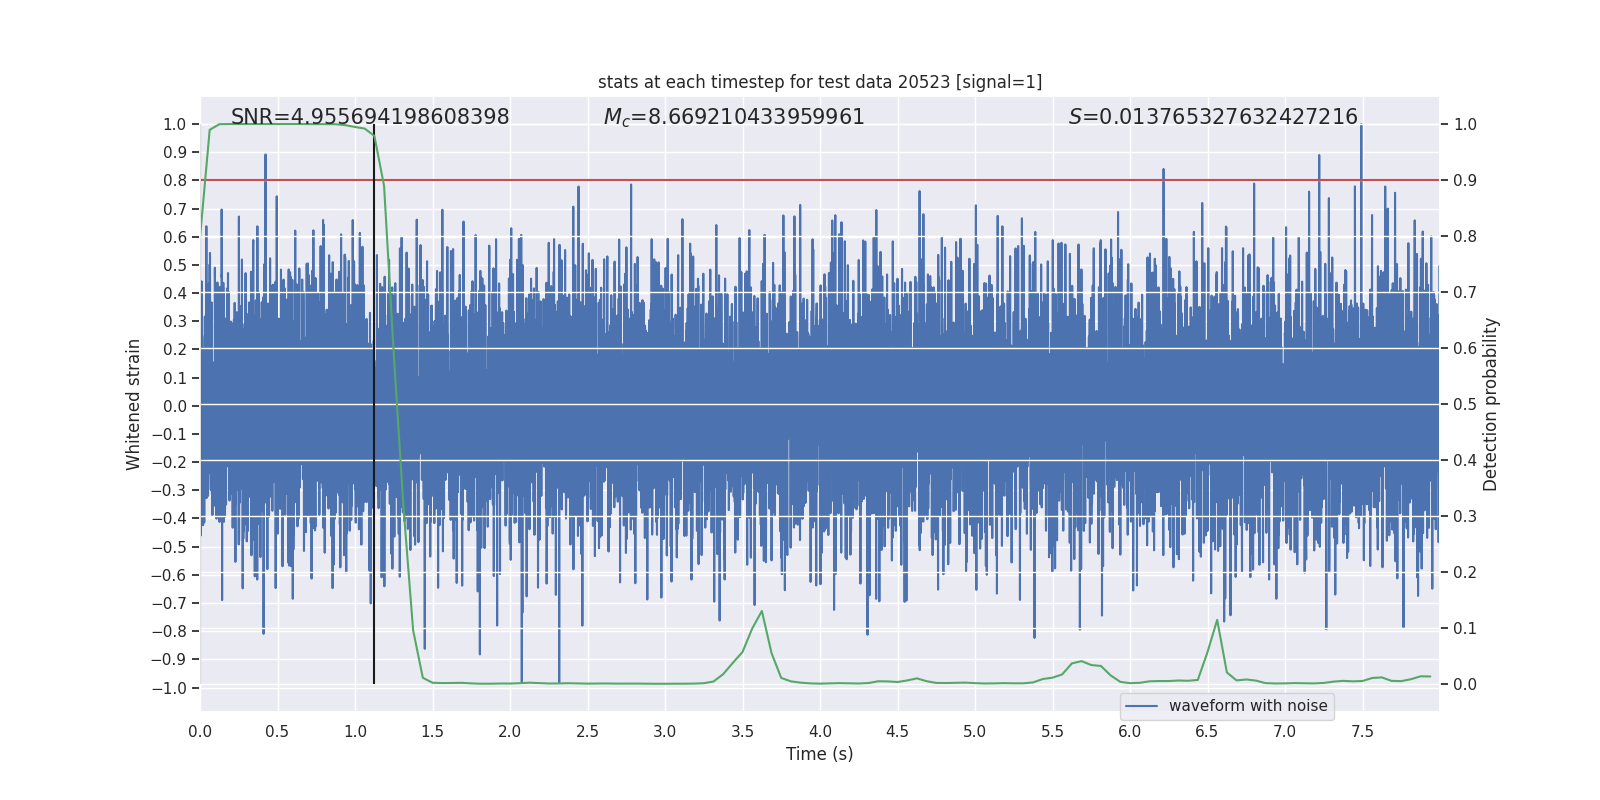Click the 5.0 tick on the time axis

975,732
